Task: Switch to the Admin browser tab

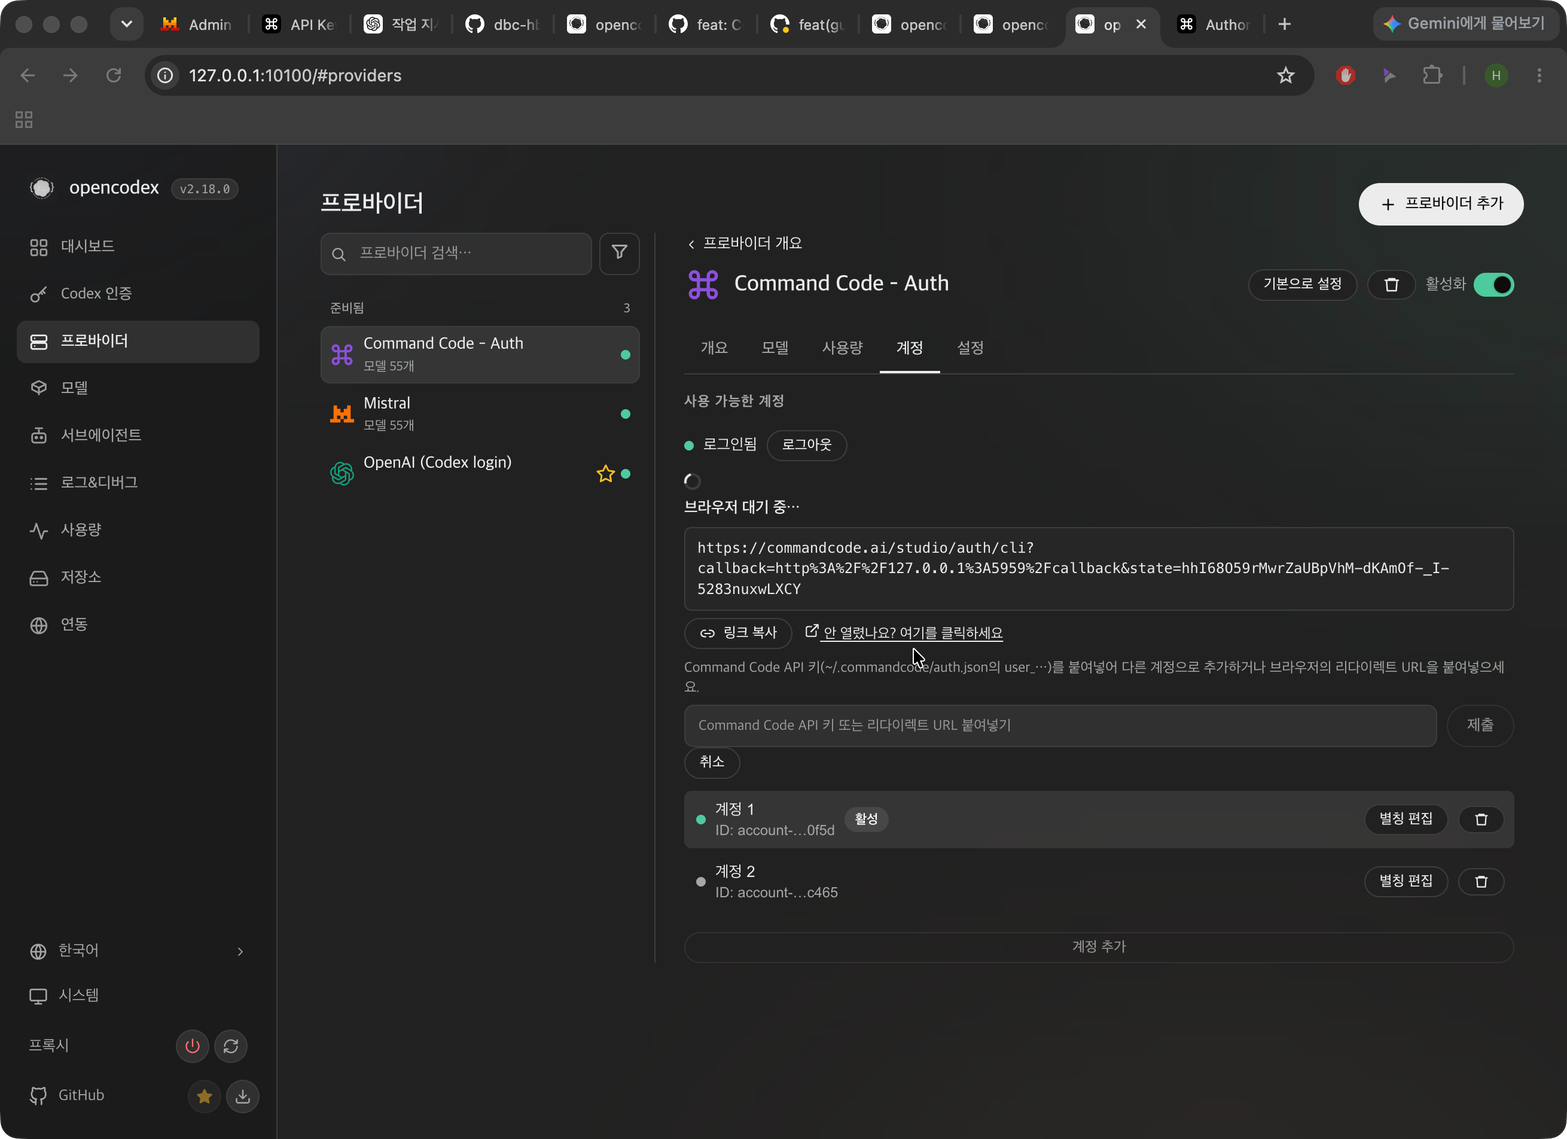Action: pos(198,24)
